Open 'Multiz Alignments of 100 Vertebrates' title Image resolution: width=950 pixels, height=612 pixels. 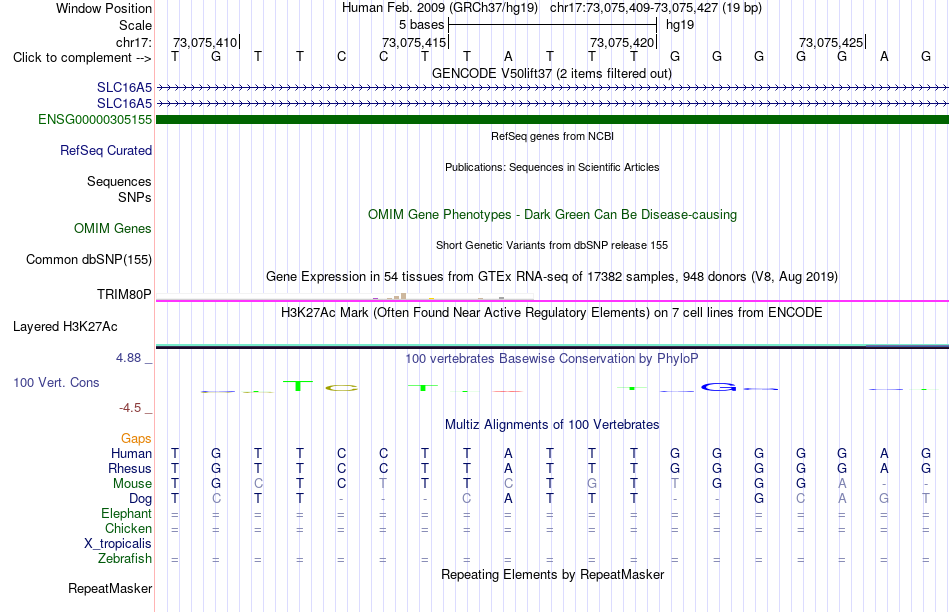(552, 425)
